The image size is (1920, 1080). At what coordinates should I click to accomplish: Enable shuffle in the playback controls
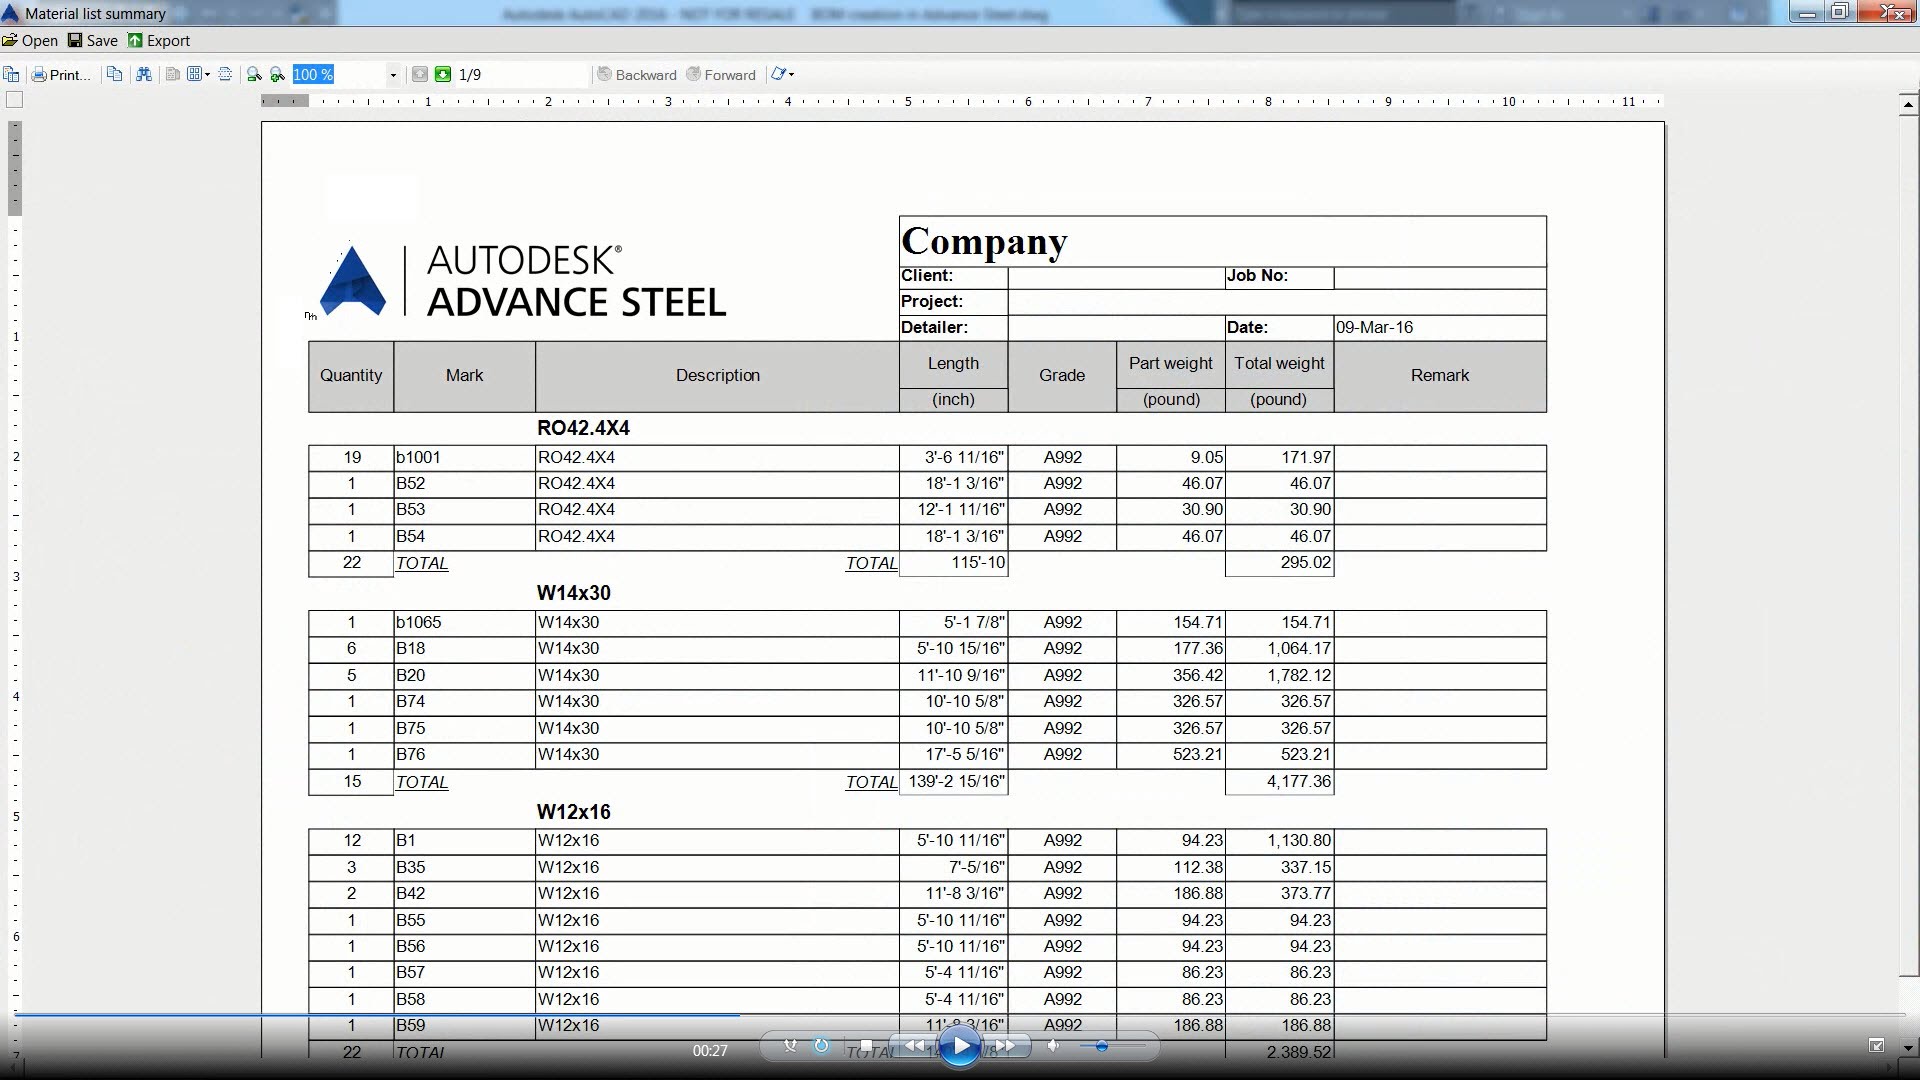tap(790, 1044)
